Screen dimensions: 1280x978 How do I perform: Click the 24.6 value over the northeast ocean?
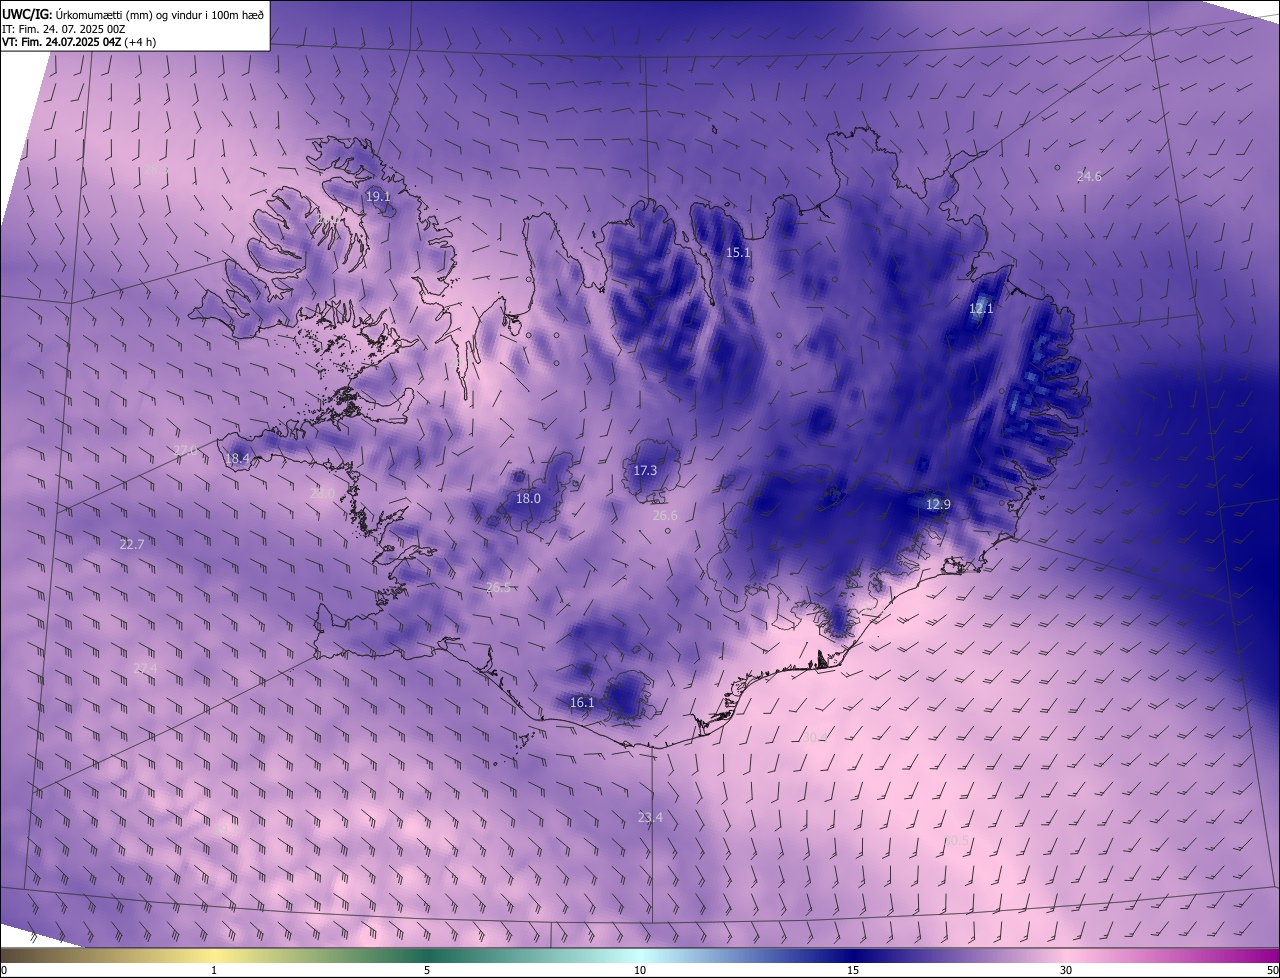(x=1089, y=177)
